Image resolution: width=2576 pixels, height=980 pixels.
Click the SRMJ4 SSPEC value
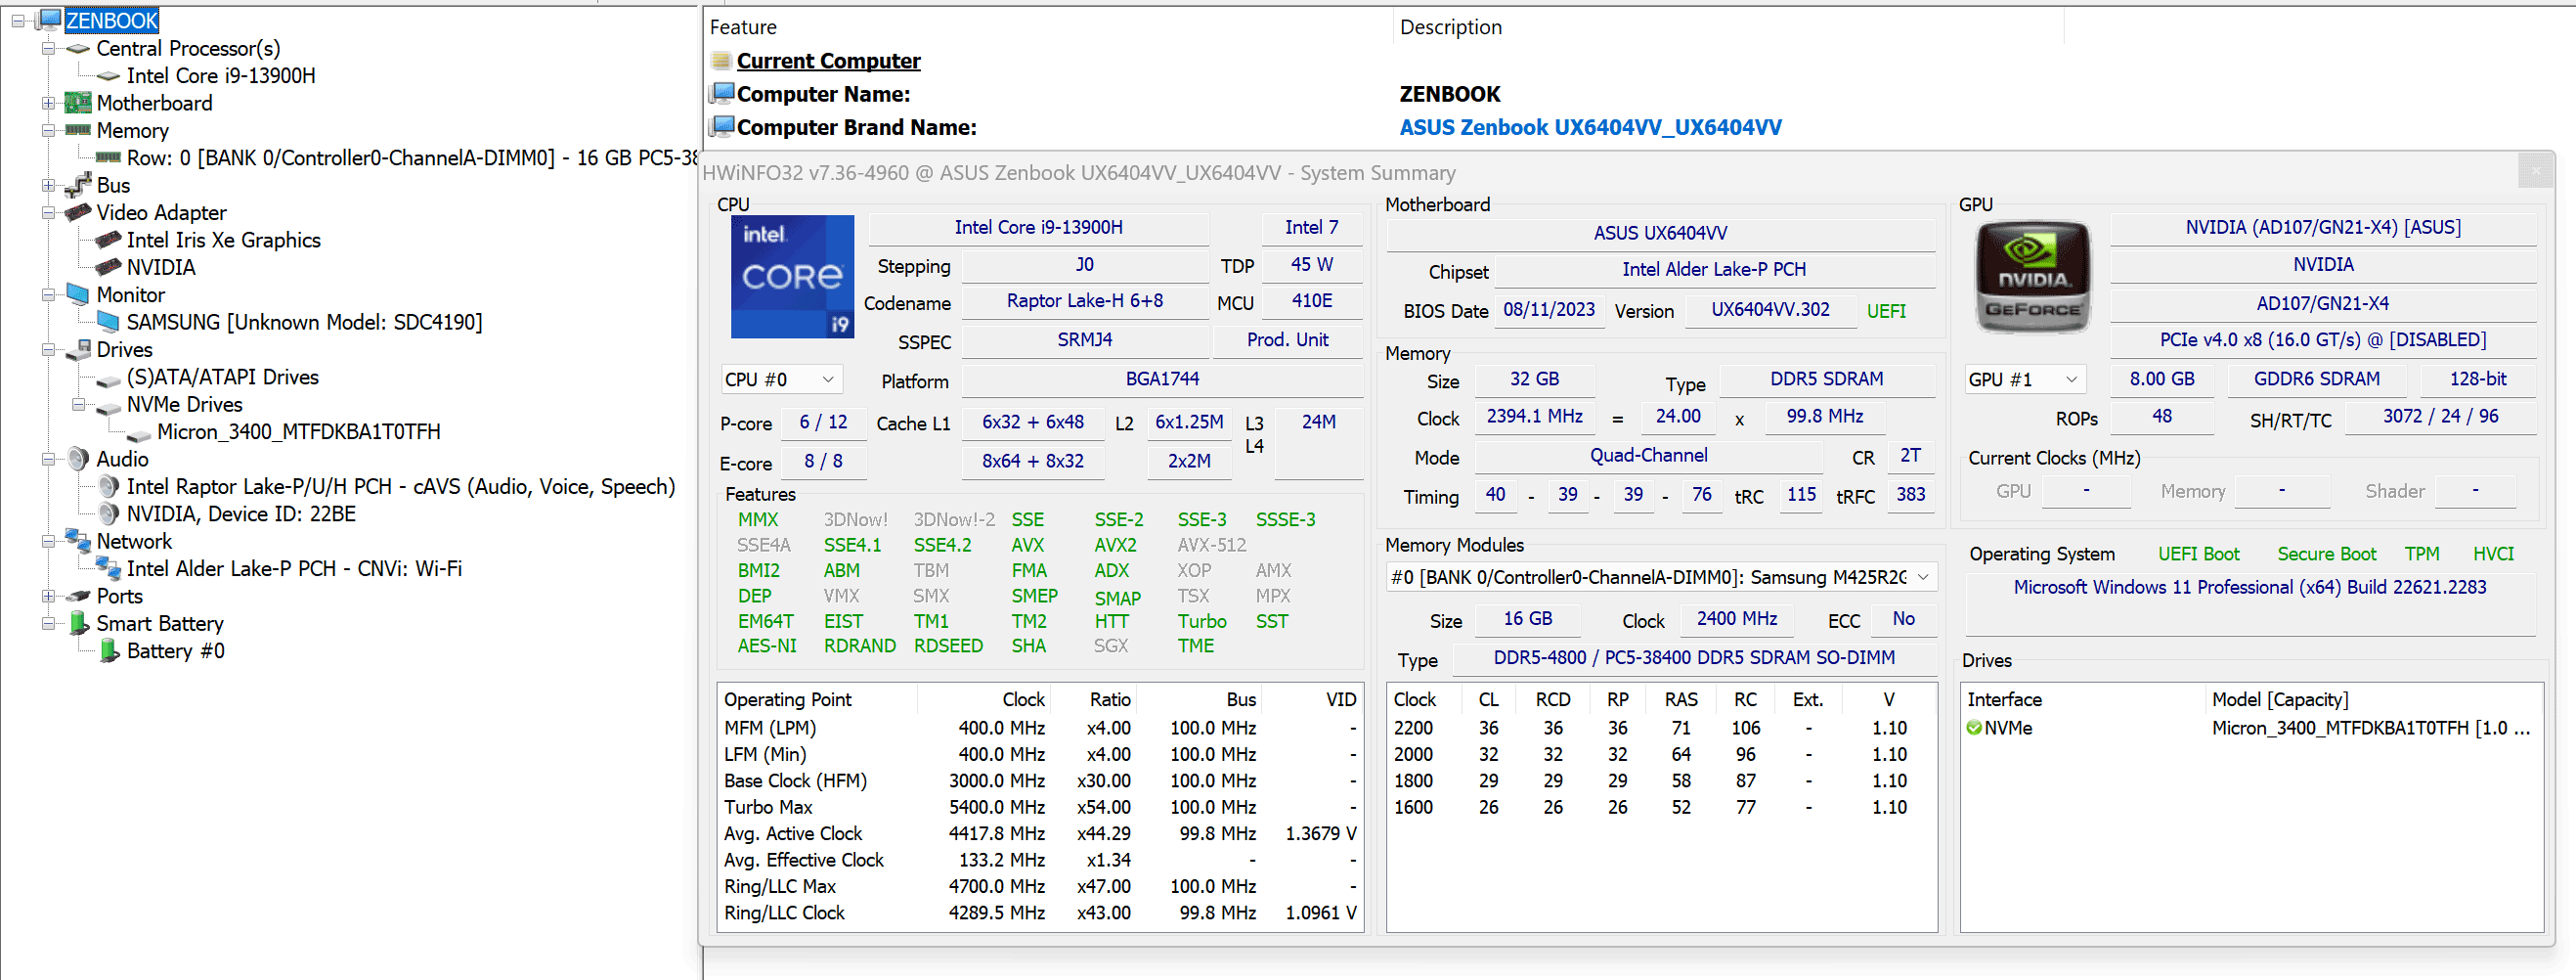click(x=1084, y=340)
